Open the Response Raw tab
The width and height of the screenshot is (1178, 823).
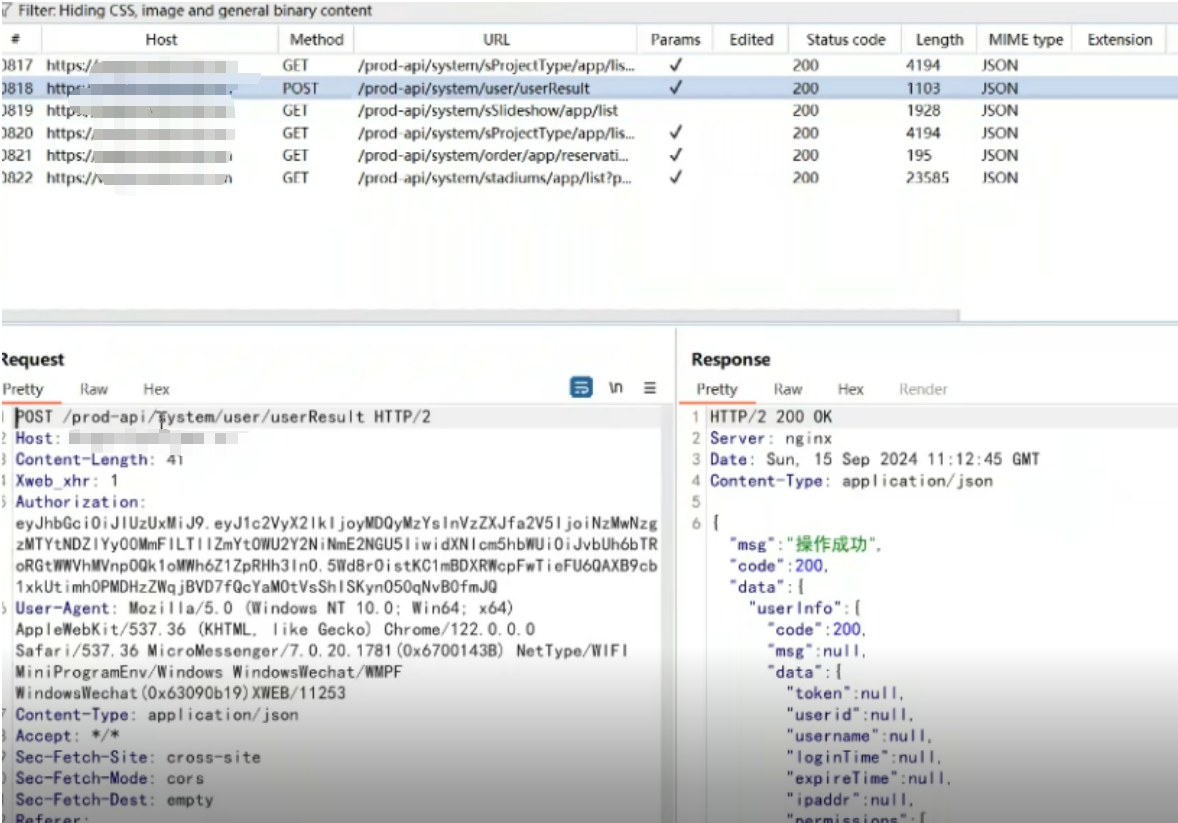(787, 389)
